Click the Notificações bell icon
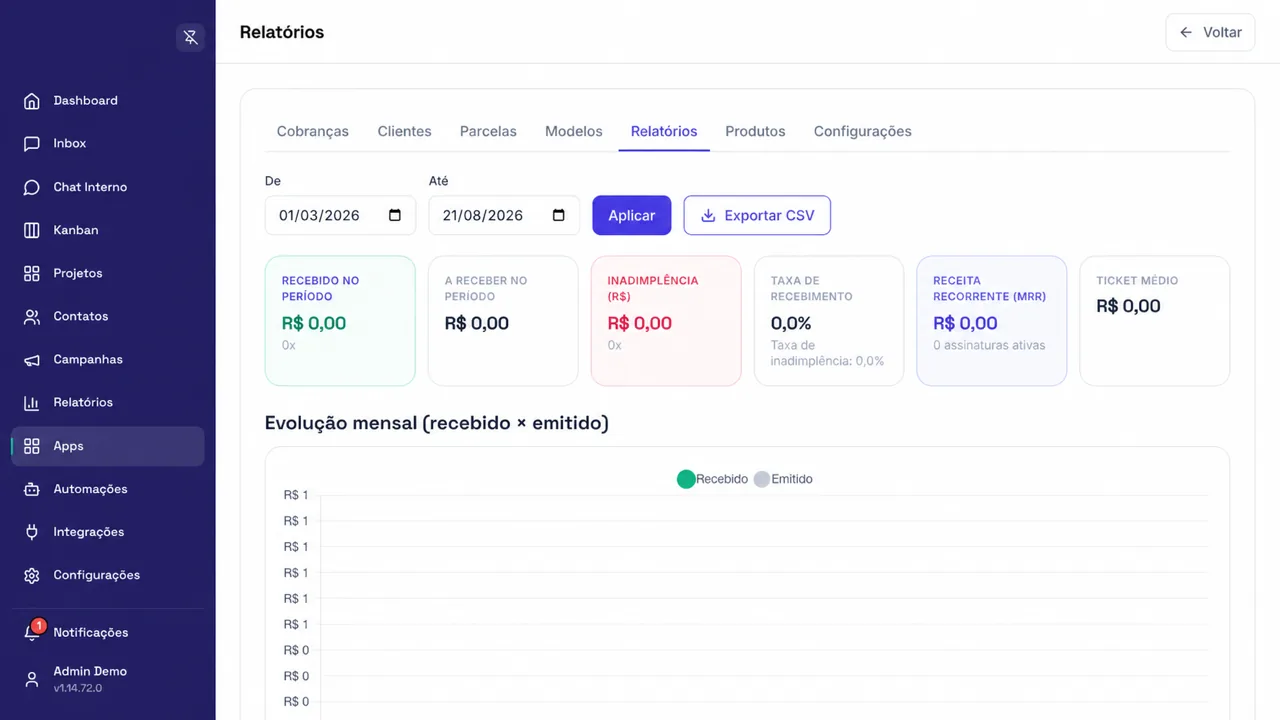This screenshot has width=1280, height=720. [x=32, y=633]
